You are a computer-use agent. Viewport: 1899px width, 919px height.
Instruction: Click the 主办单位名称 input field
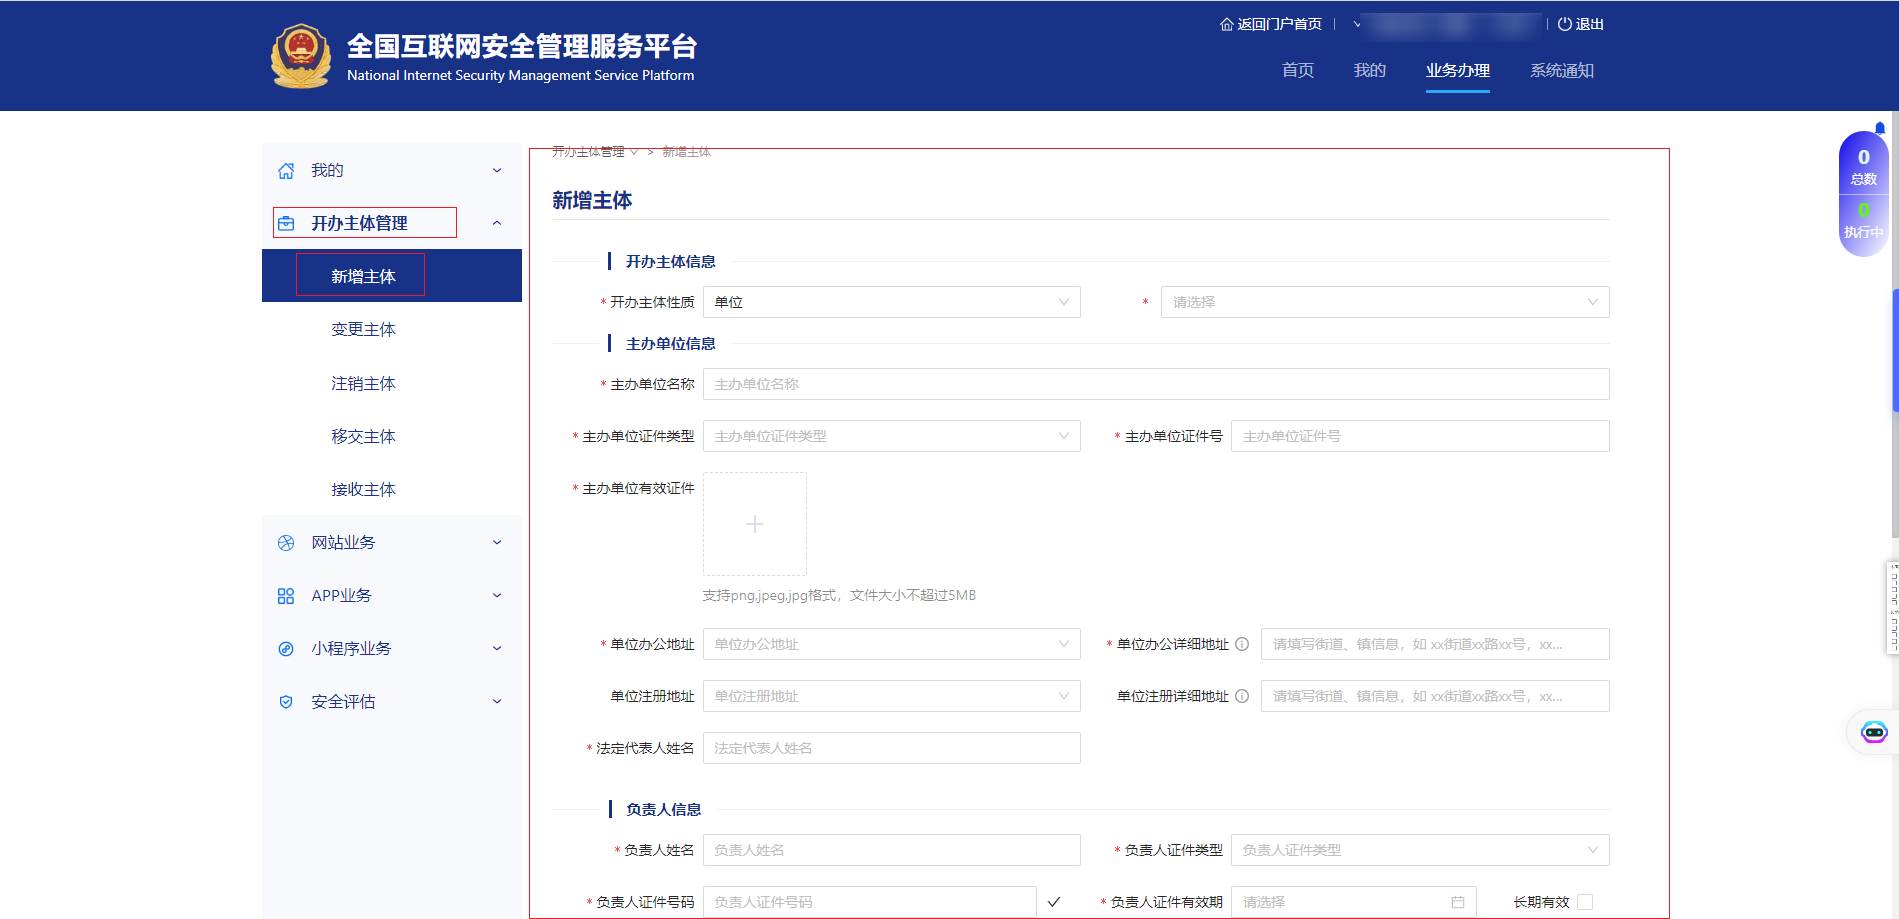tap(1155, 384)
